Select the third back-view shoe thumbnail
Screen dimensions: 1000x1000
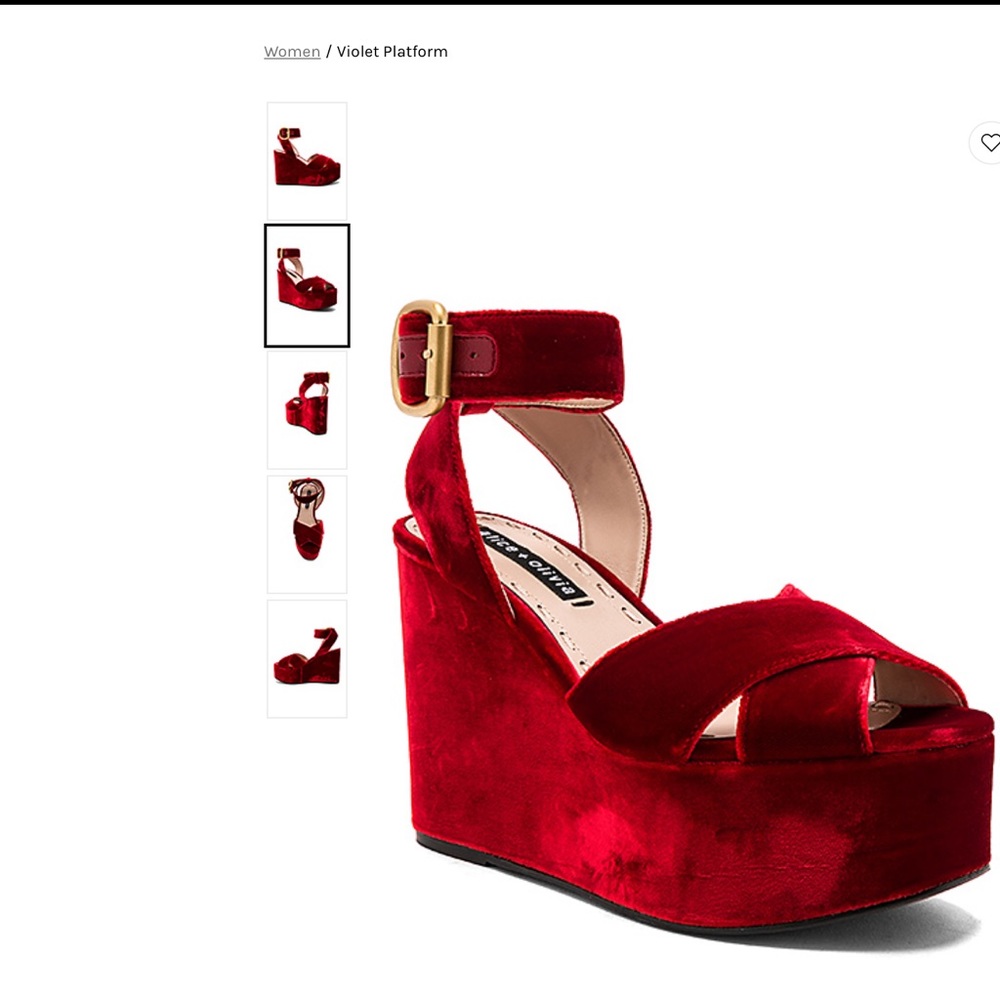tap(307, 410)
